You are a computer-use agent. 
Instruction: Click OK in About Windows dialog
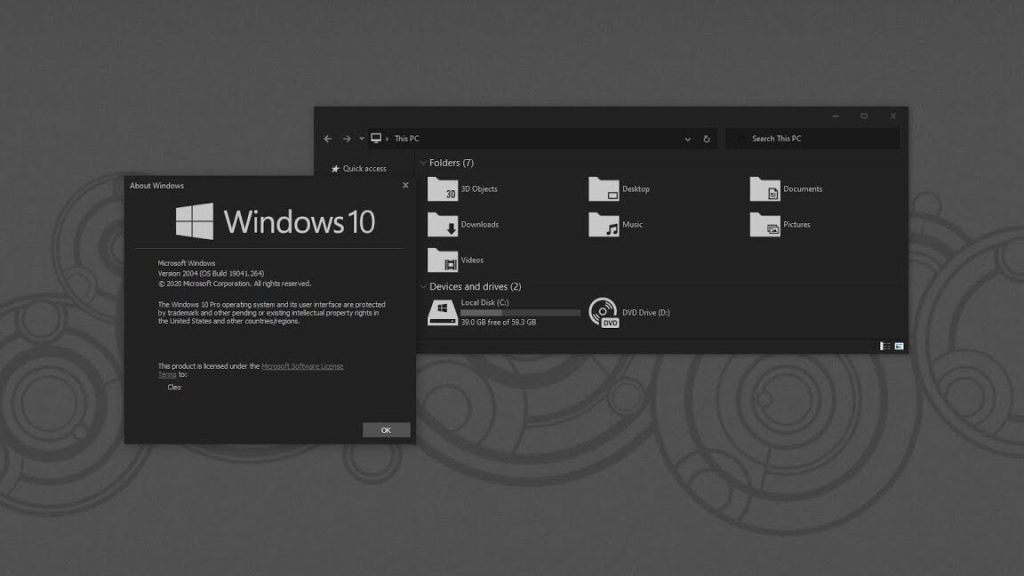pyautogui.click(x=386, y=430)
